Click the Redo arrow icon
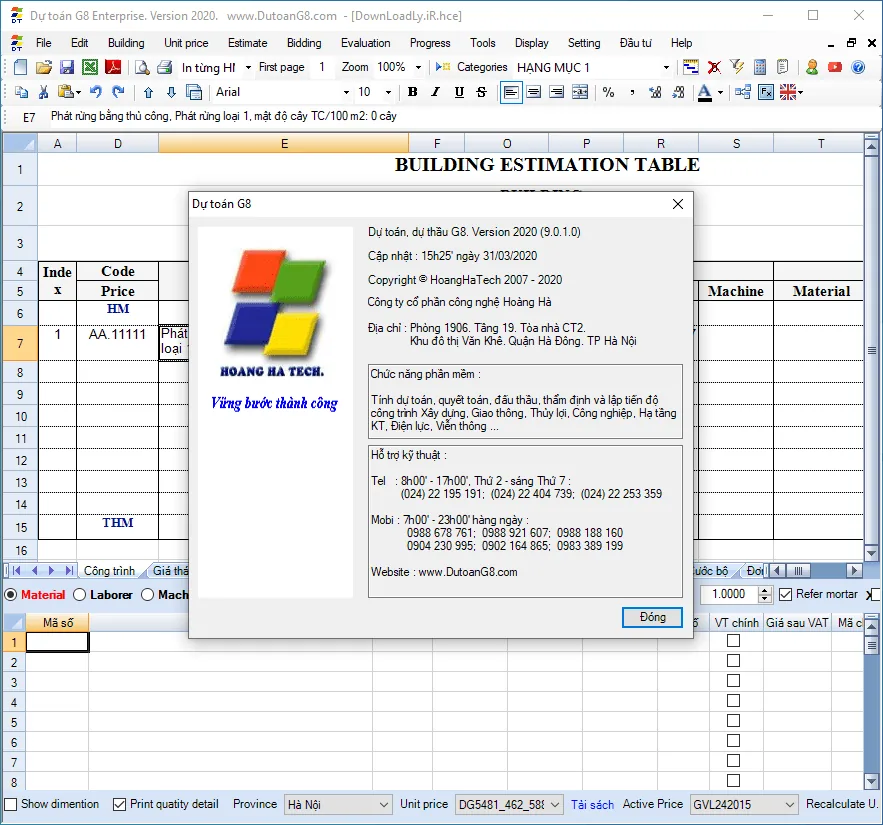 [x=118, y=92]
